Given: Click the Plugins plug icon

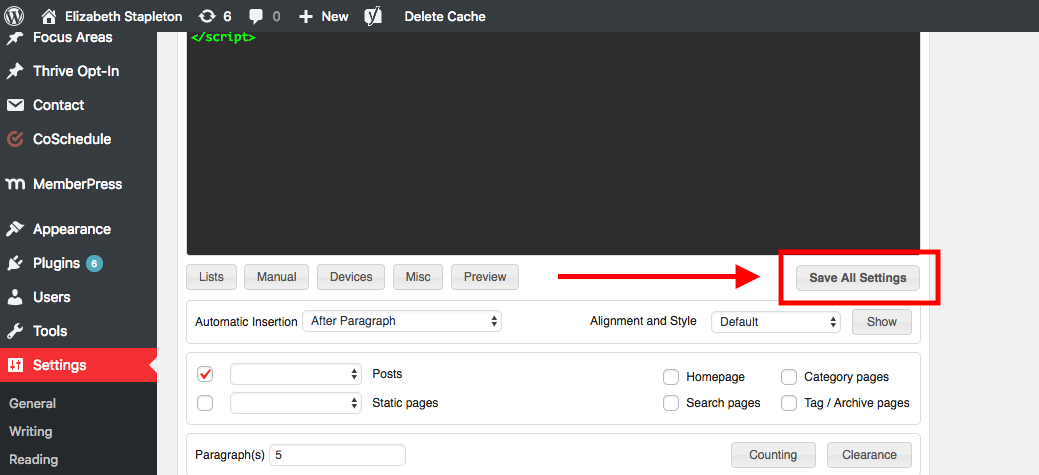Looking at the screenshot, I should (15, 263).
